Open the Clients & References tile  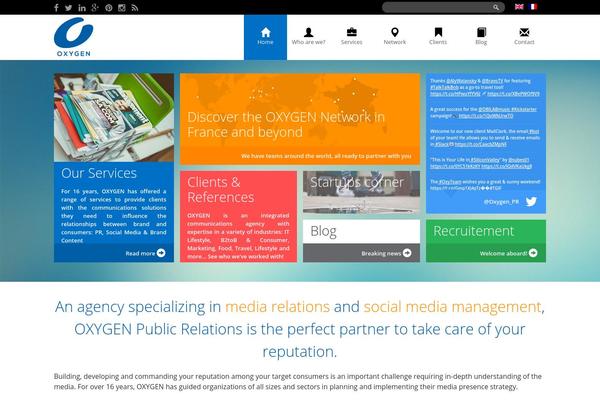pos(238,217)
